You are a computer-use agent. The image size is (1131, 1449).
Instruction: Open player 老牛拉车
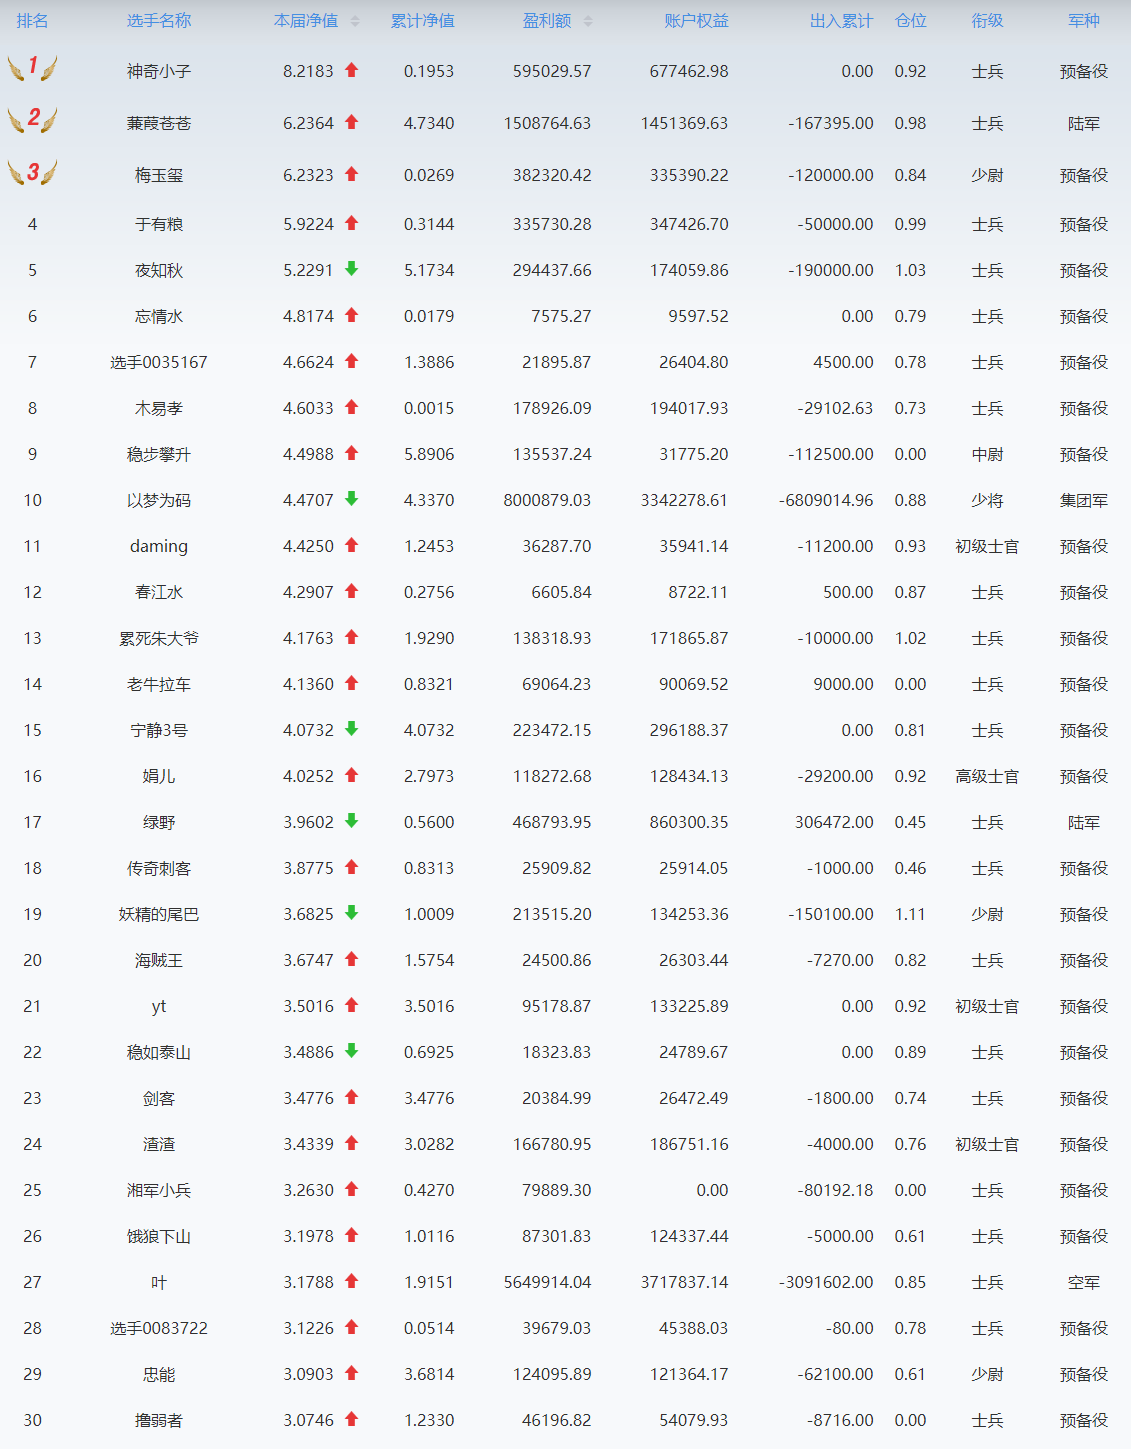(159, 685)
